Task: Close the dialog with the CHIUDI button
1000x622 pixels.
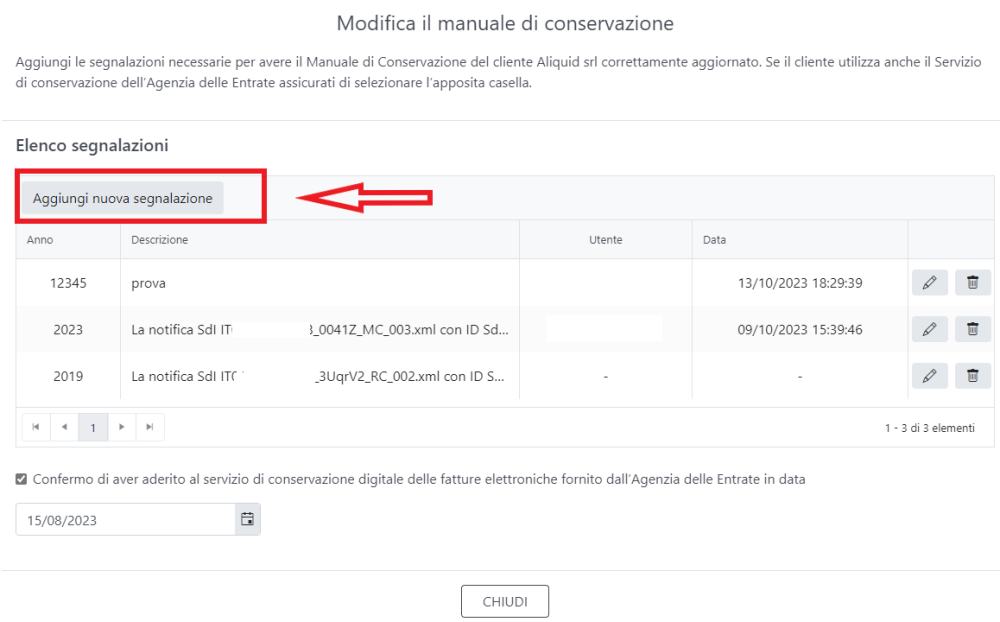Action: 505,601
